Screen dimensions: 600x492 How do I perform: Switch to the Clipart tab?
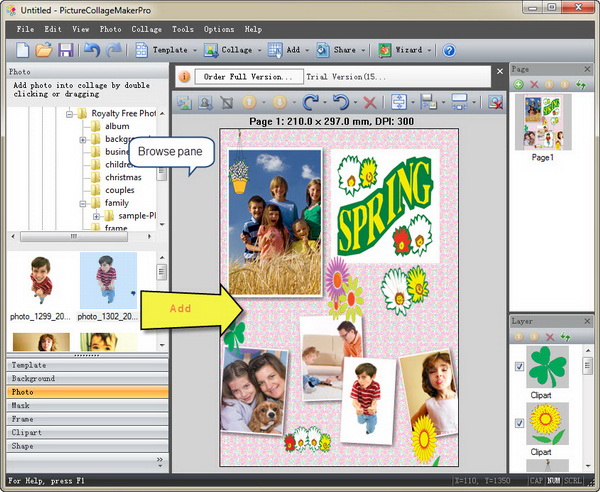coord(87,433)
